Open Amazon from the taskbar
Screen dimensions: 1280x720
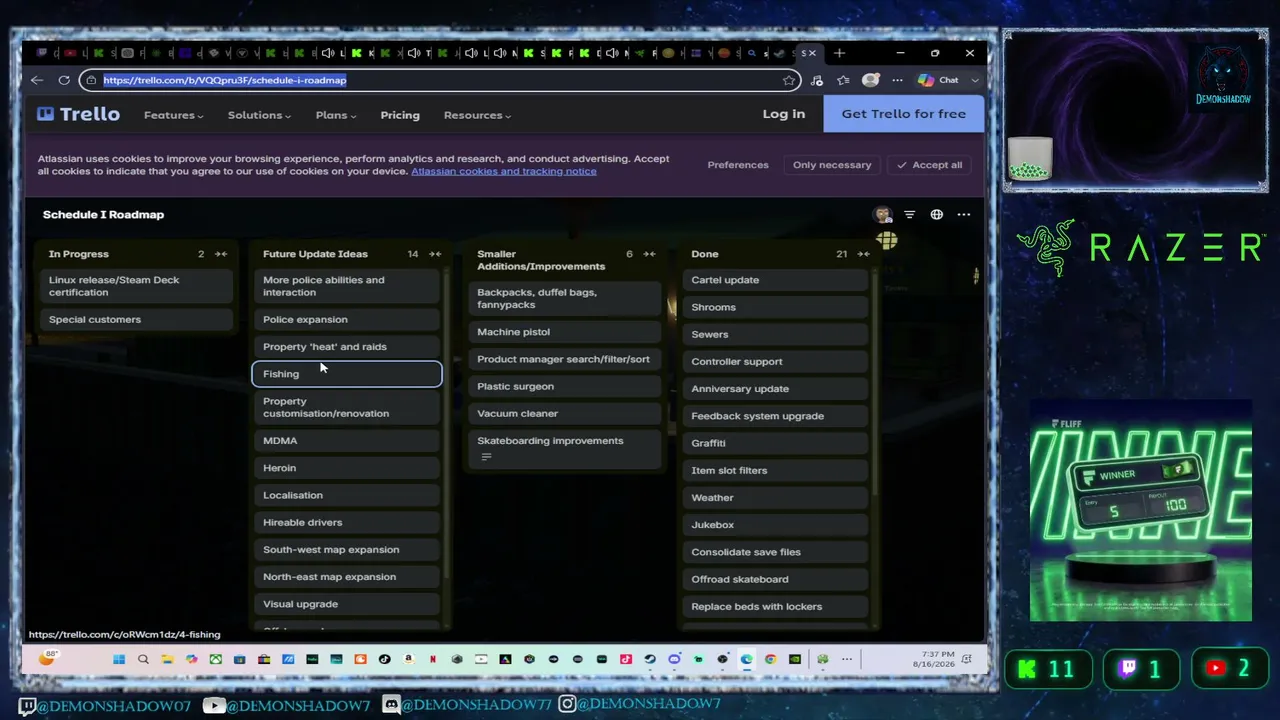tap(408, 659)
